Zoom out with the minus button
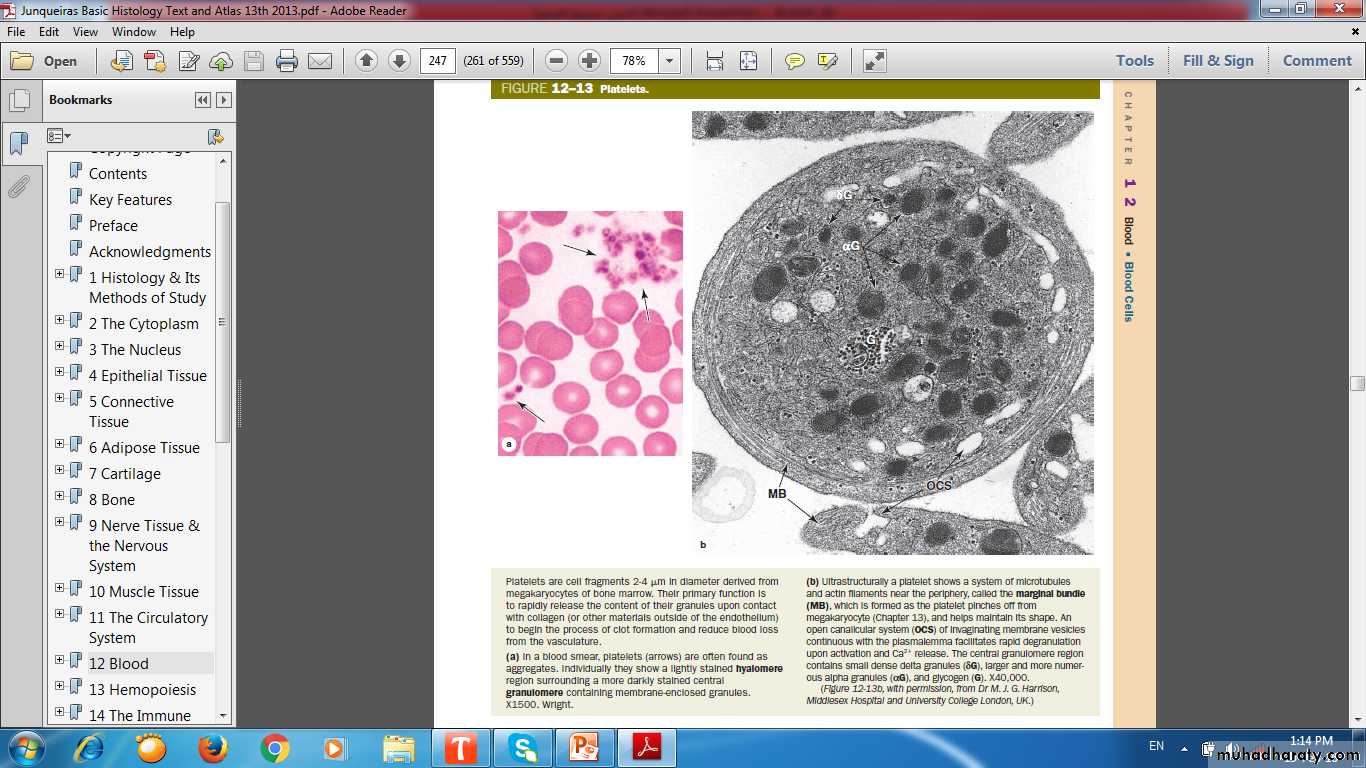Screen dimensions: 1366x768 point(557,61)
